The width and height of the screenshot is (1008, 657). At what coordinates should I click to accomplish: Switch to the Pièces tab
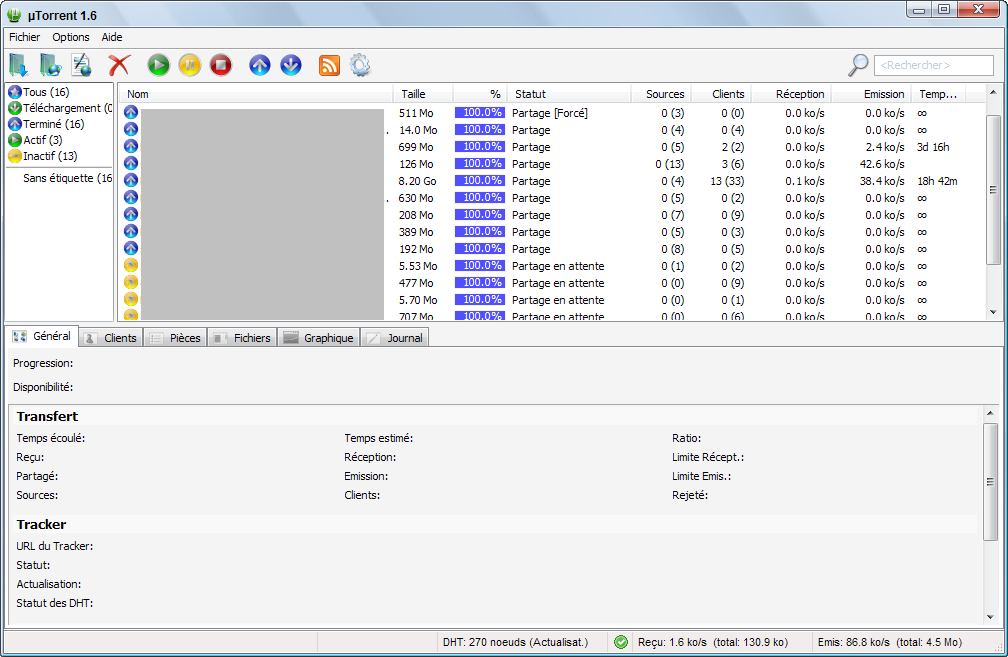coord(175,338)
